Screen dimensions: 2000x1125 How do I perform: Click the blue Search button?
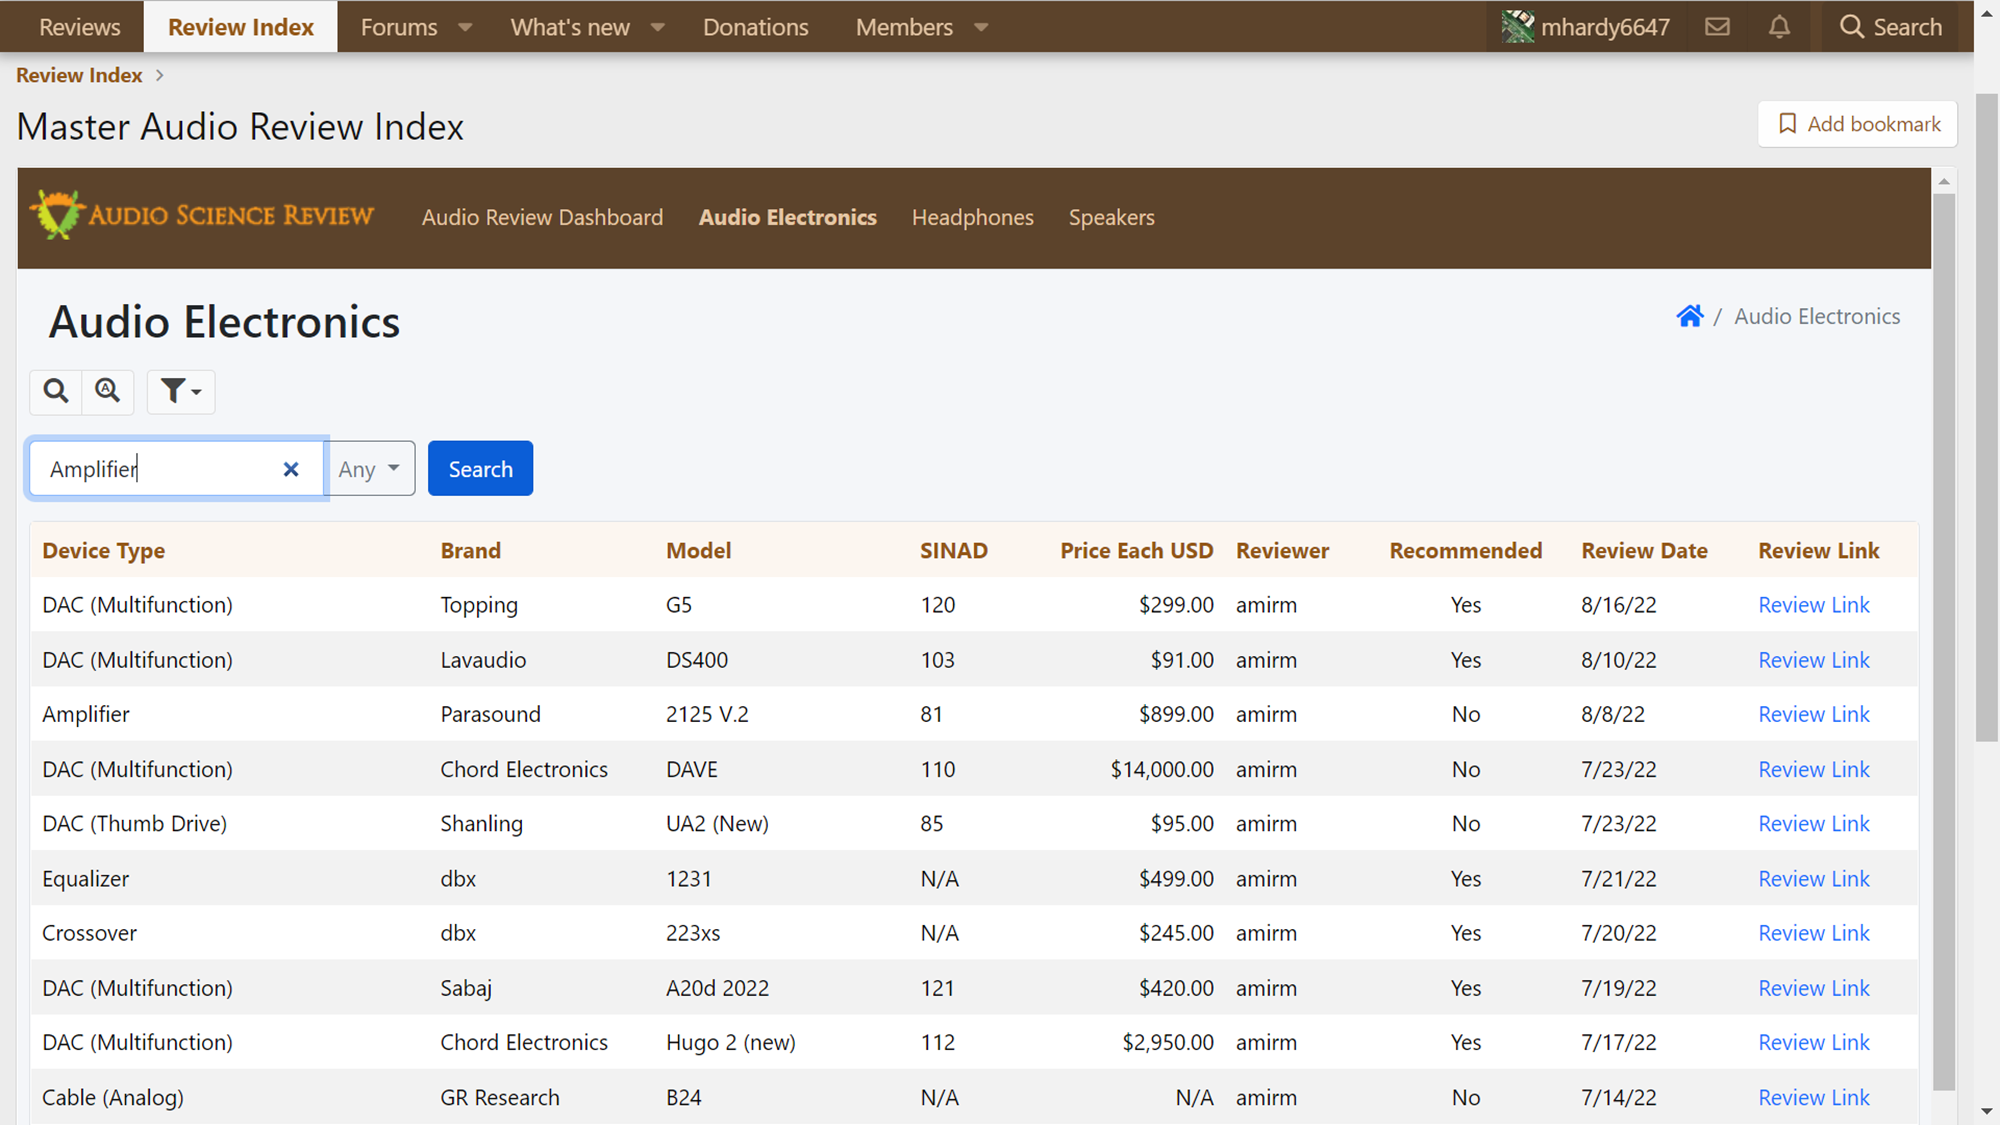coord(480,469)
